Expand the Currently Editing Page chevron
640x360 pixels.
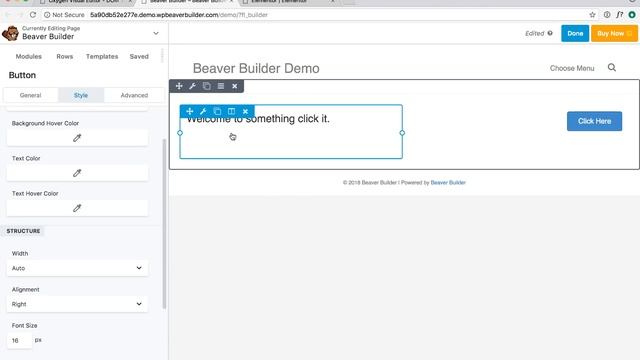pyautogui.click(x=156, y=33)
